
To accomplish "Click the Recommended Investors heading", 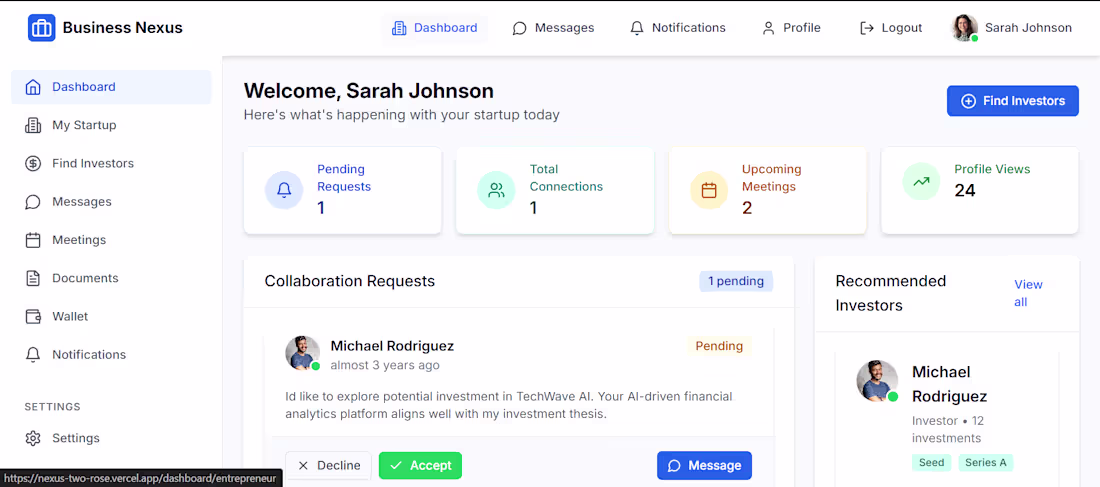I will click(891, 293).
